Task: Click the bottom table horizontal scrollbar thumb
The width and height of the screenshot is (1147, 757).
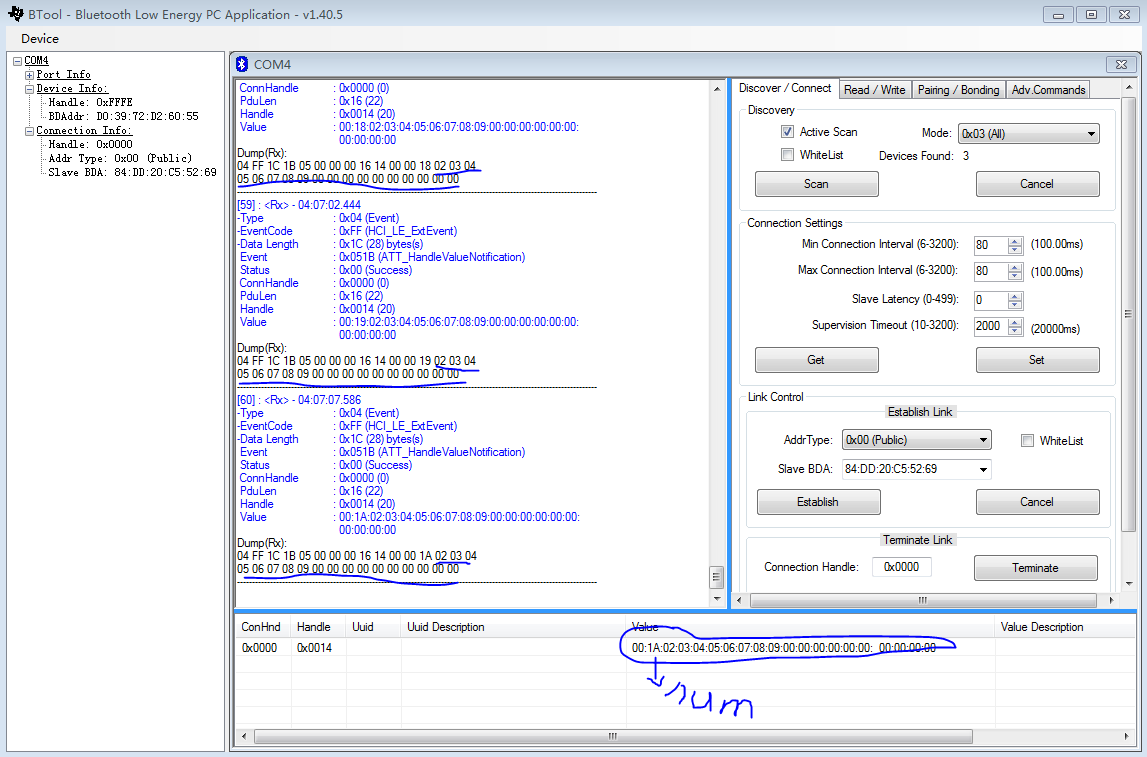Action: tap(613, 736)
